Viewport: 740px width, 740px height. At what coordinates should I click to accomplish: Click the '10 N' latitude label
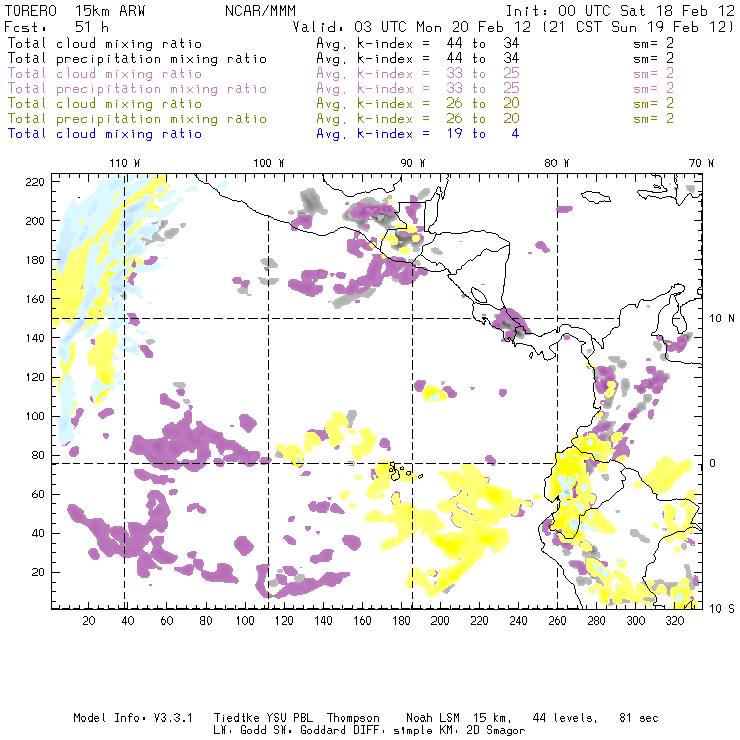point(722,319)
